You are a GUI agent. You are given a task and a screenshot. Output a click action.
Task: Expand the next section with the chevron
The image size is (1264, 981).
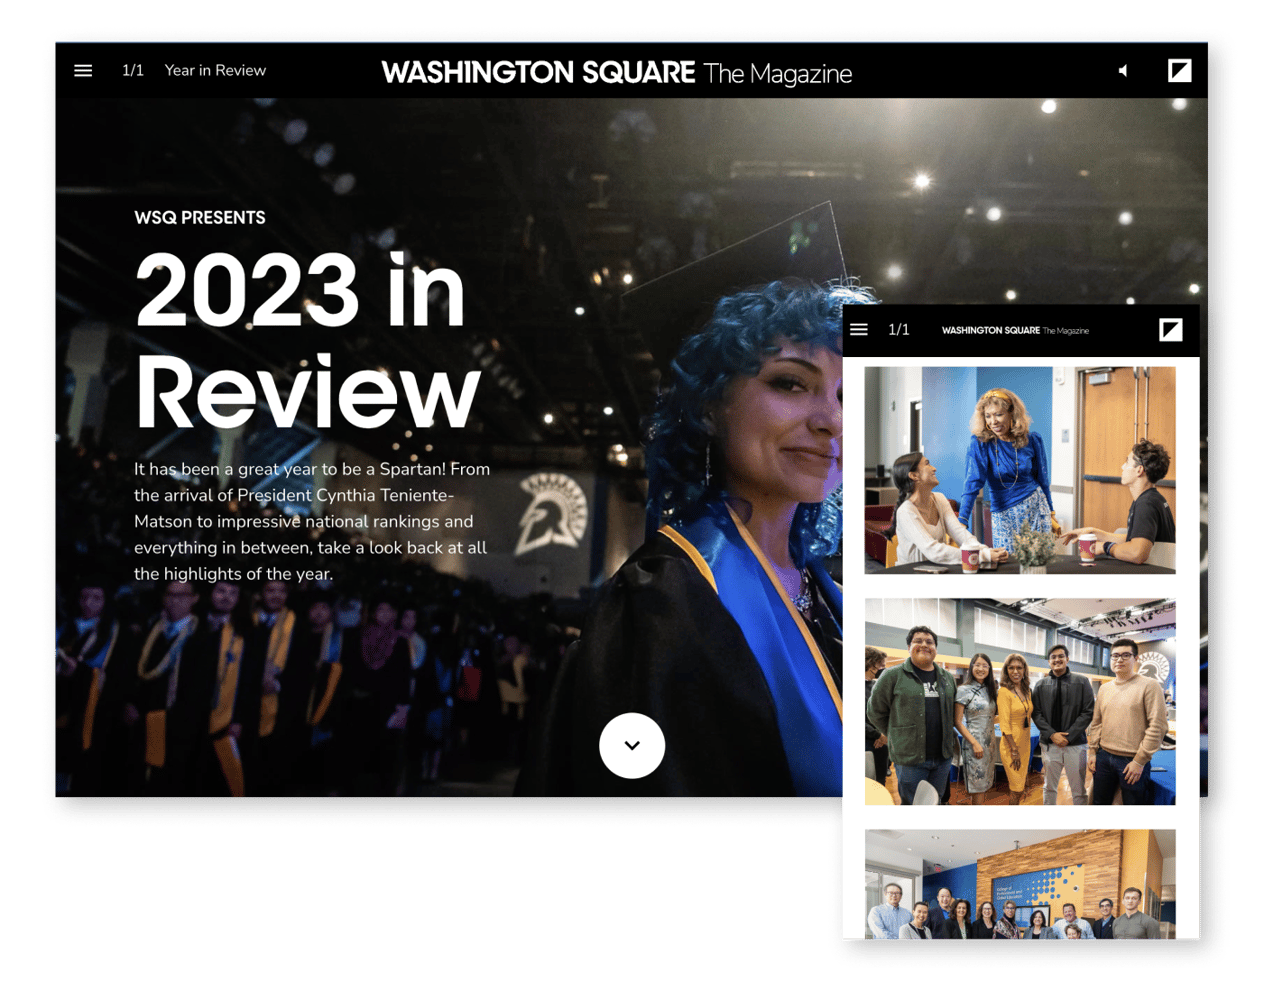pos(632,745)
